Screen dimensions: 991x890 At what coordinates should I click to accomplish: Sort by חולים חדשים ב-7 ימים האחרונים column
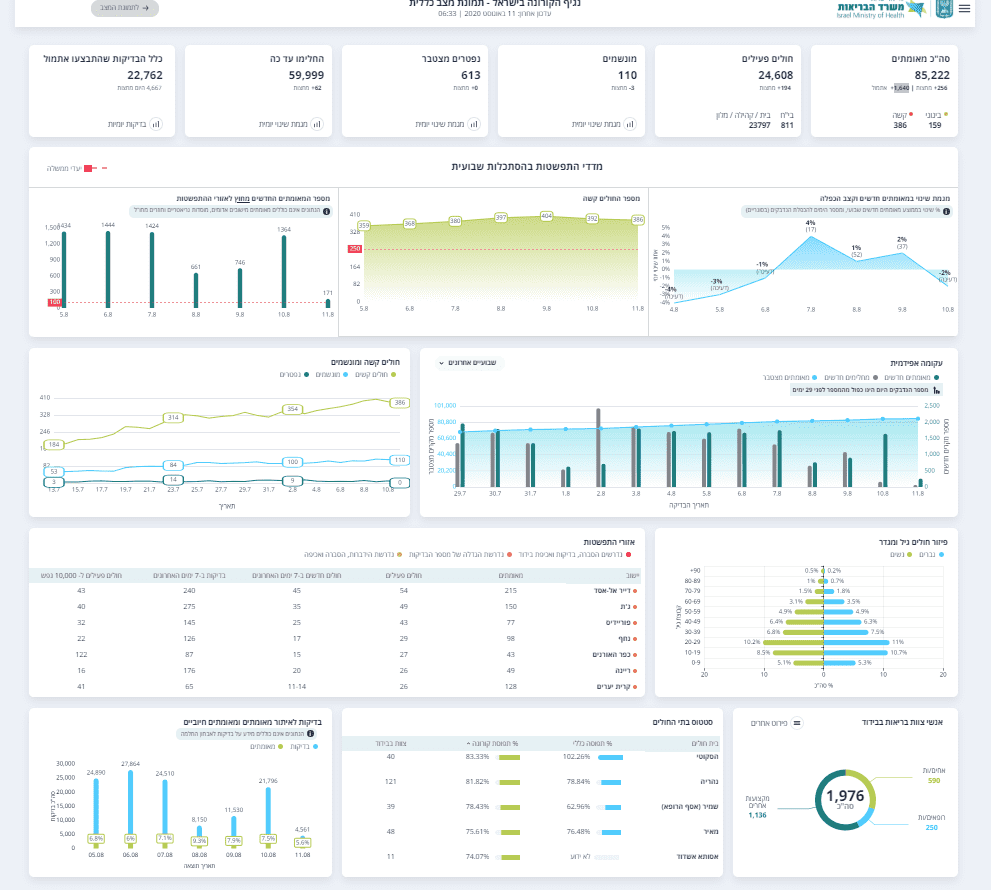296,576
